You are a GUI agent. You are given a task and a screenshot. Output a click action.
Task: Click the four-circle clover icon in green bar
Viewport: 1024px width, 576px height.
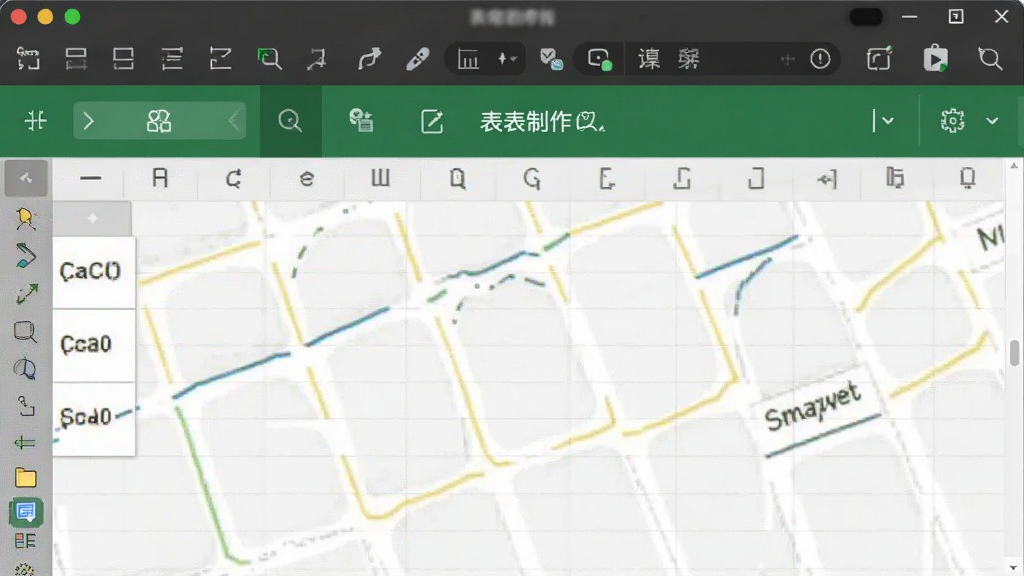159,121
